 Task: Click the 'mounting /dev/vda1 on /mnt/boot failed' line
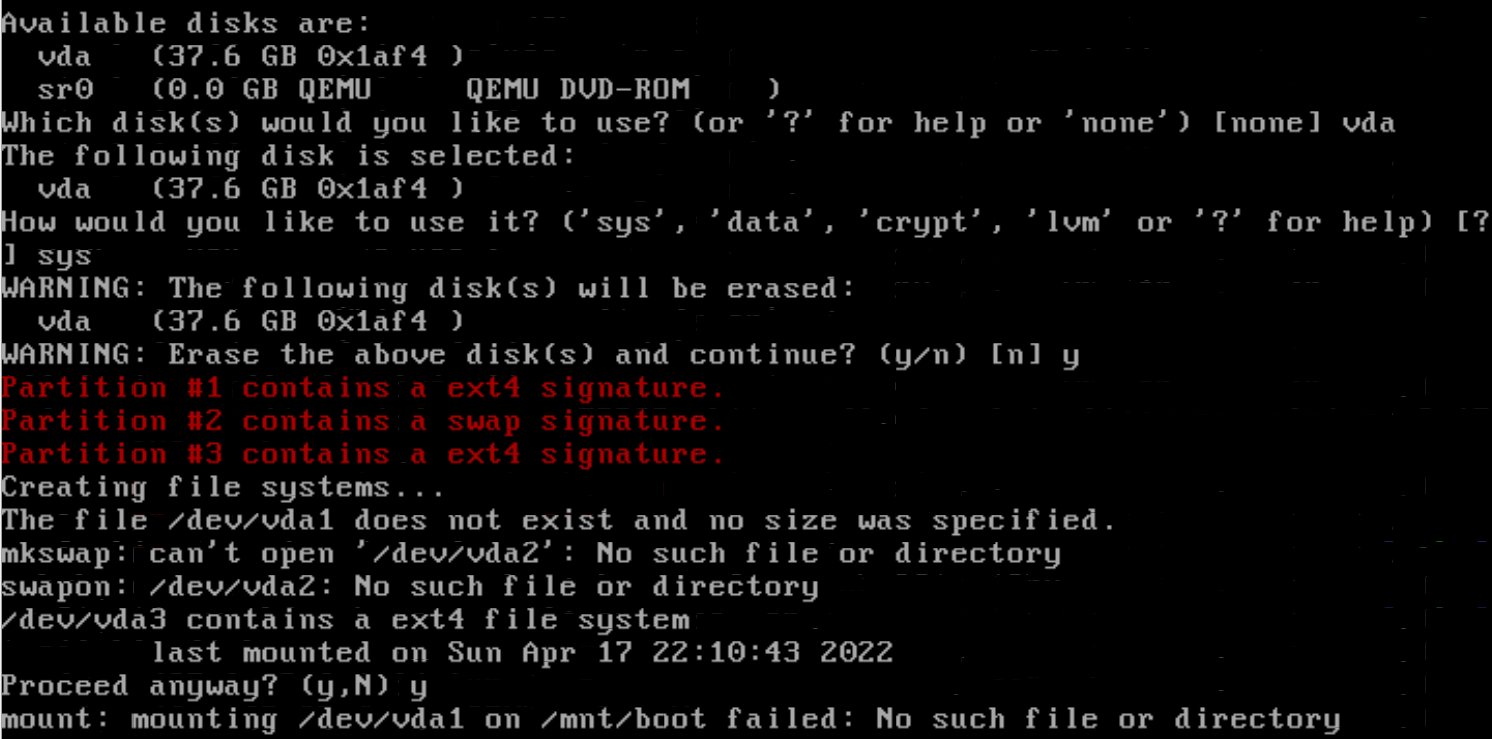(x=670, y=719)
